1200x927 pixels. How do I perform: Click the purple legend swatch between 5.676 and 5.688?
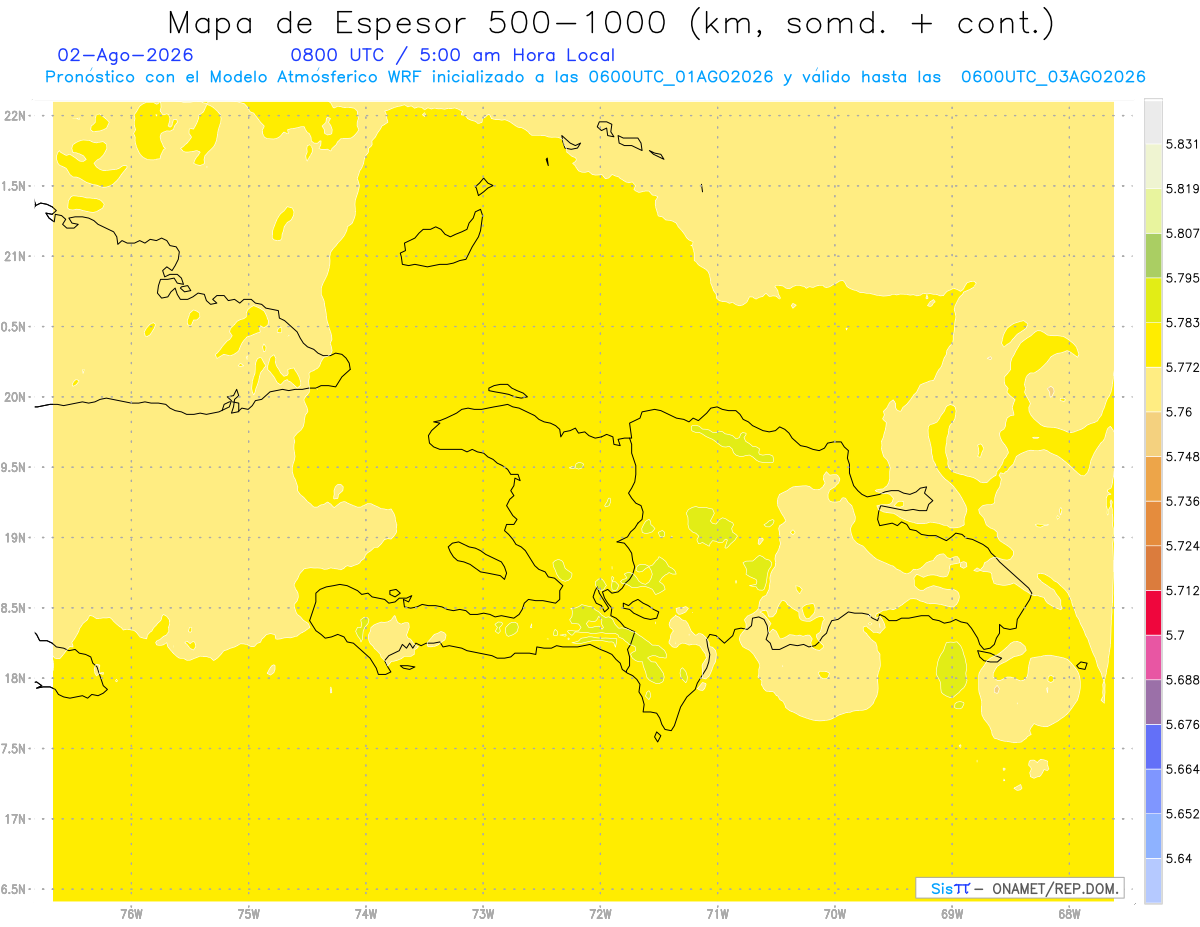(x=1153, y=702)
